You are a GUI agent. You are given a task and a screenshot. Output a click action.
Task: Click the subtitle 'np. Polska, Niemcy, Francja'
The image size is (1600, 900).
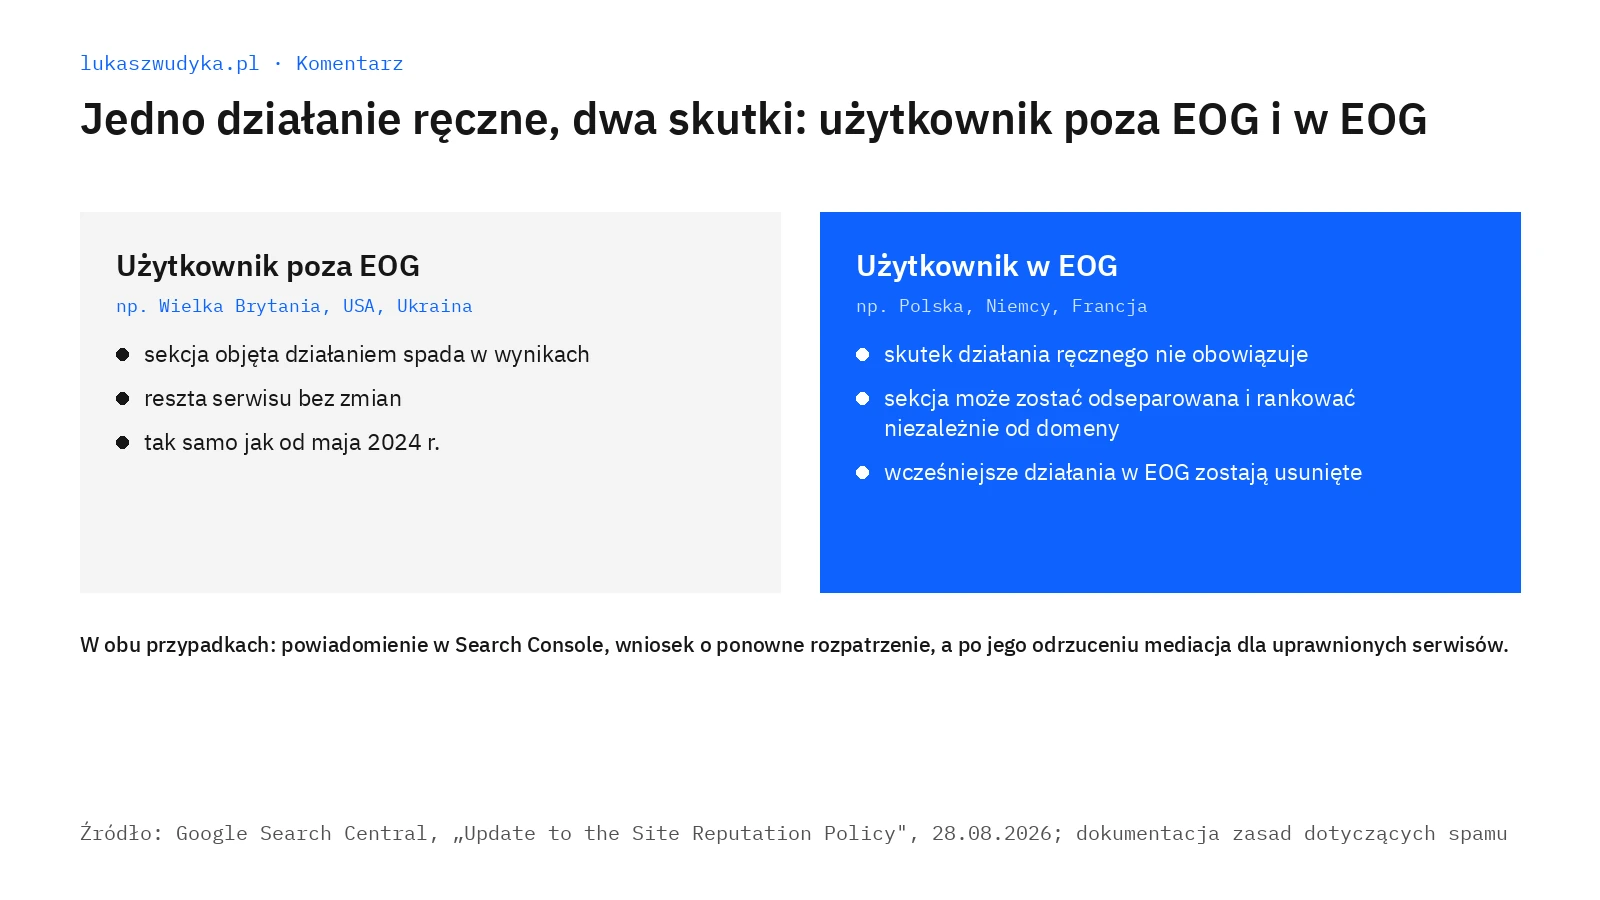pyautogui.click(x=1002, y=306)
